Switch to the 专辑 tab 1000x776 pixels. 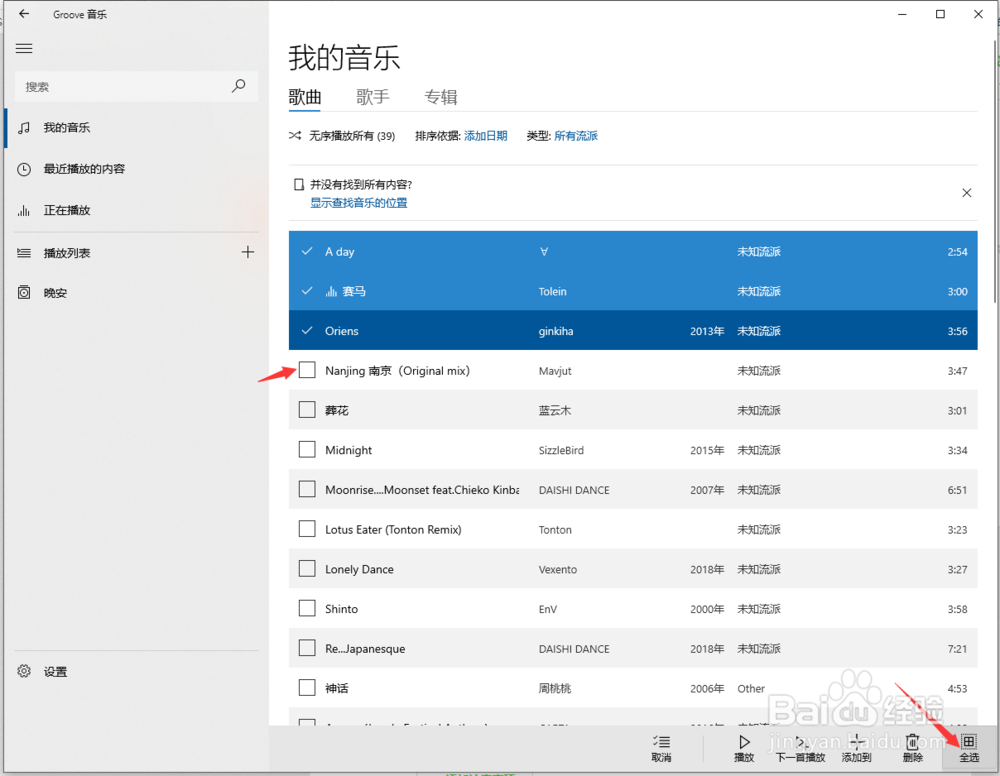[x=441, y=97]
